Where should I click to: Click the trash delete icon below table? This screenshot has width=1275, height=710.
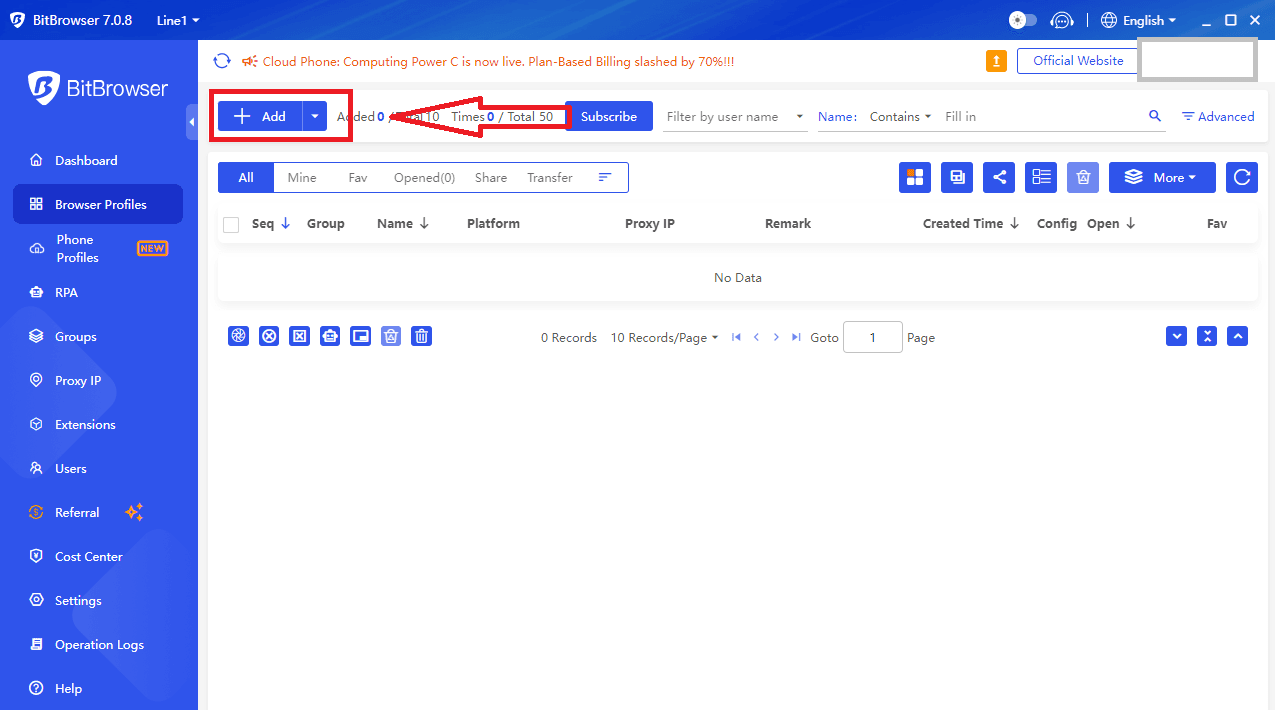coord(422,337)
